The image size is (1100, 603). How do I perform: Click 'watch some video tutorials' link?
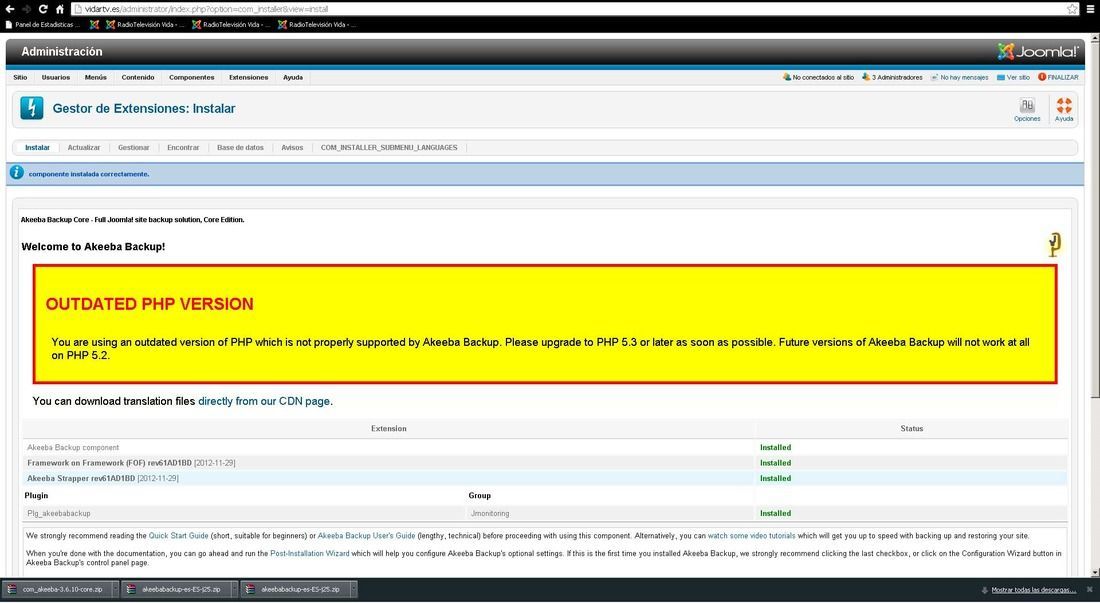(x=751, y=536)
